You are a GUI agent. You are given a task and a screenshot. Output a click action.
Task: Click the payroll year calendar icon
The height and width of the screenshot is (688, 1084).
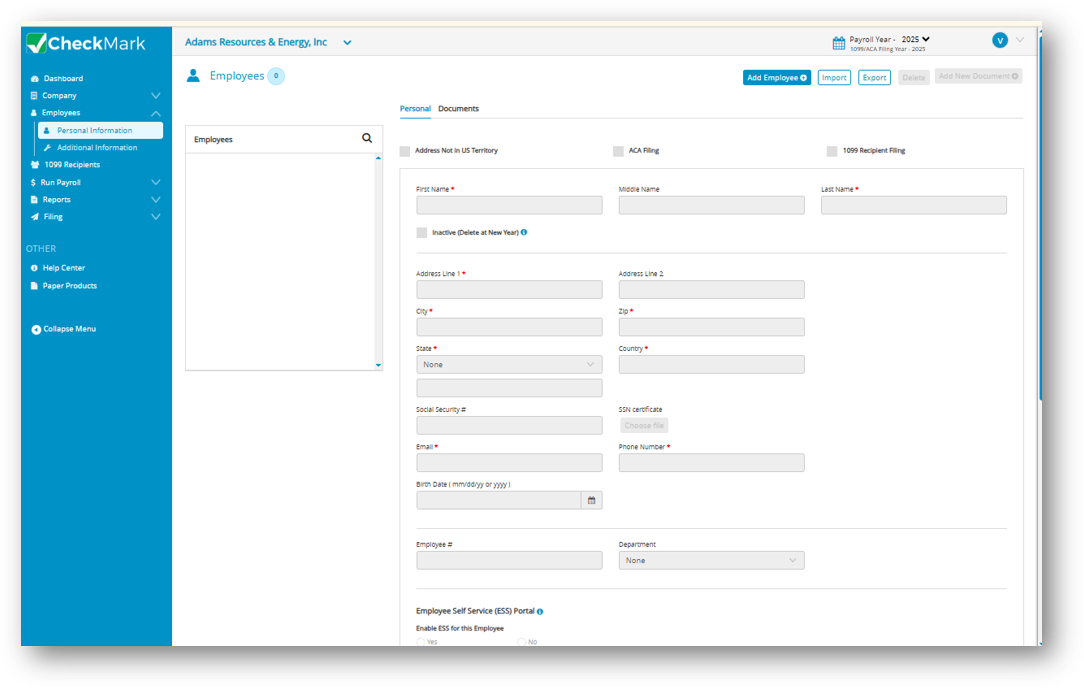click(x=839, y=44)
